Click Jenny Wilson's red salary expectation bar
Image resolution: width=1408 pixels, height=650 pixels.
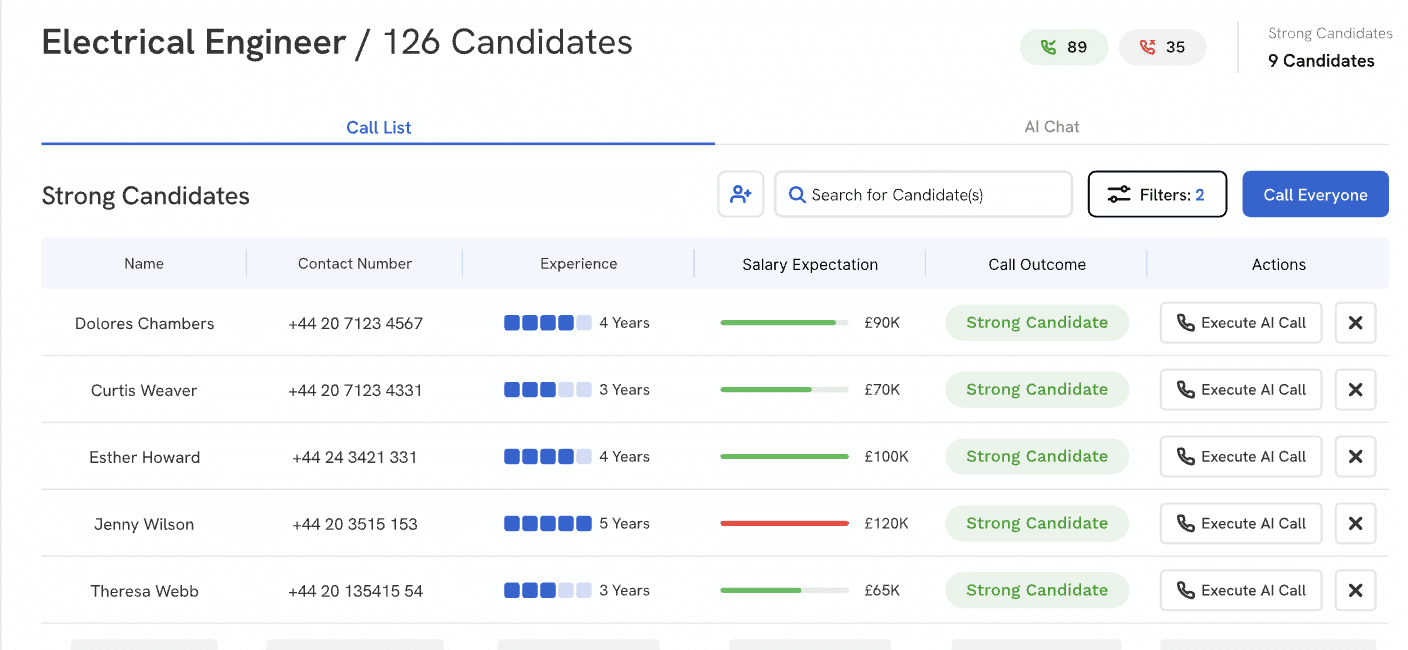tap(784, 523)
